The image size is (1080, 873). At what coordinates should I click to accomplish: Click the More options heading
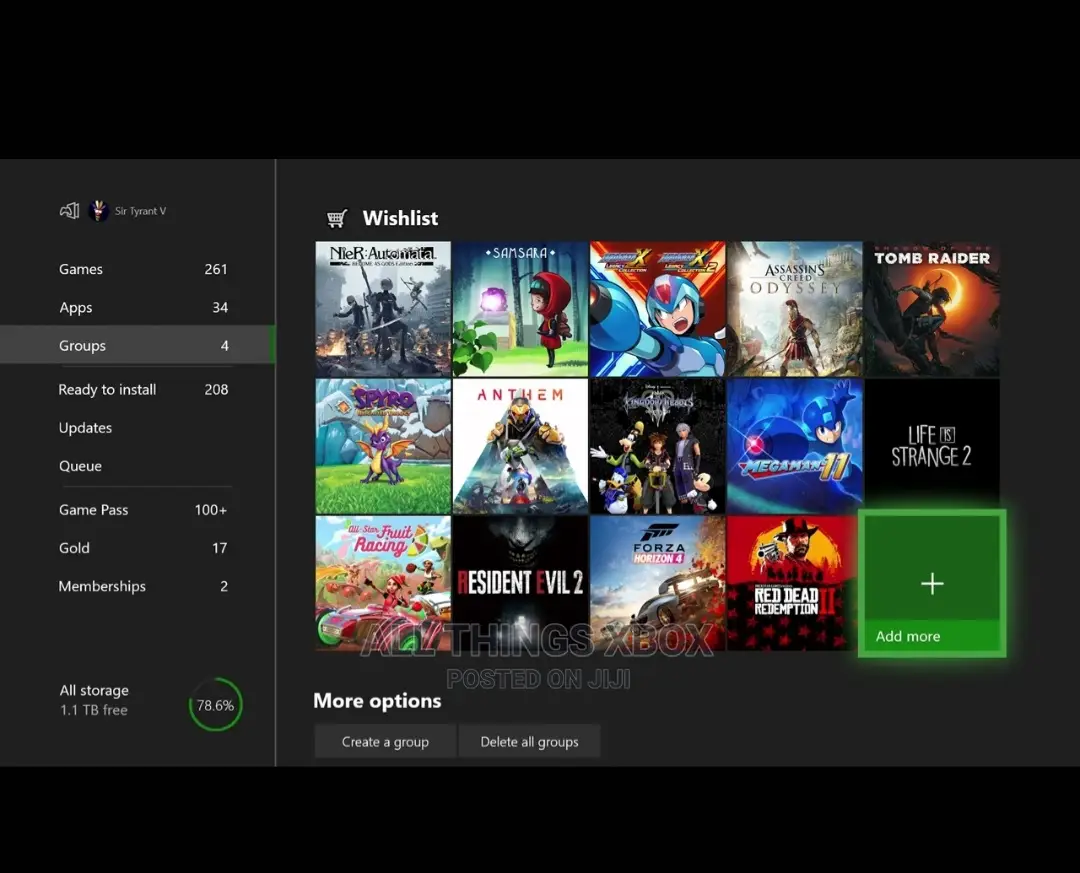[377, 701]
